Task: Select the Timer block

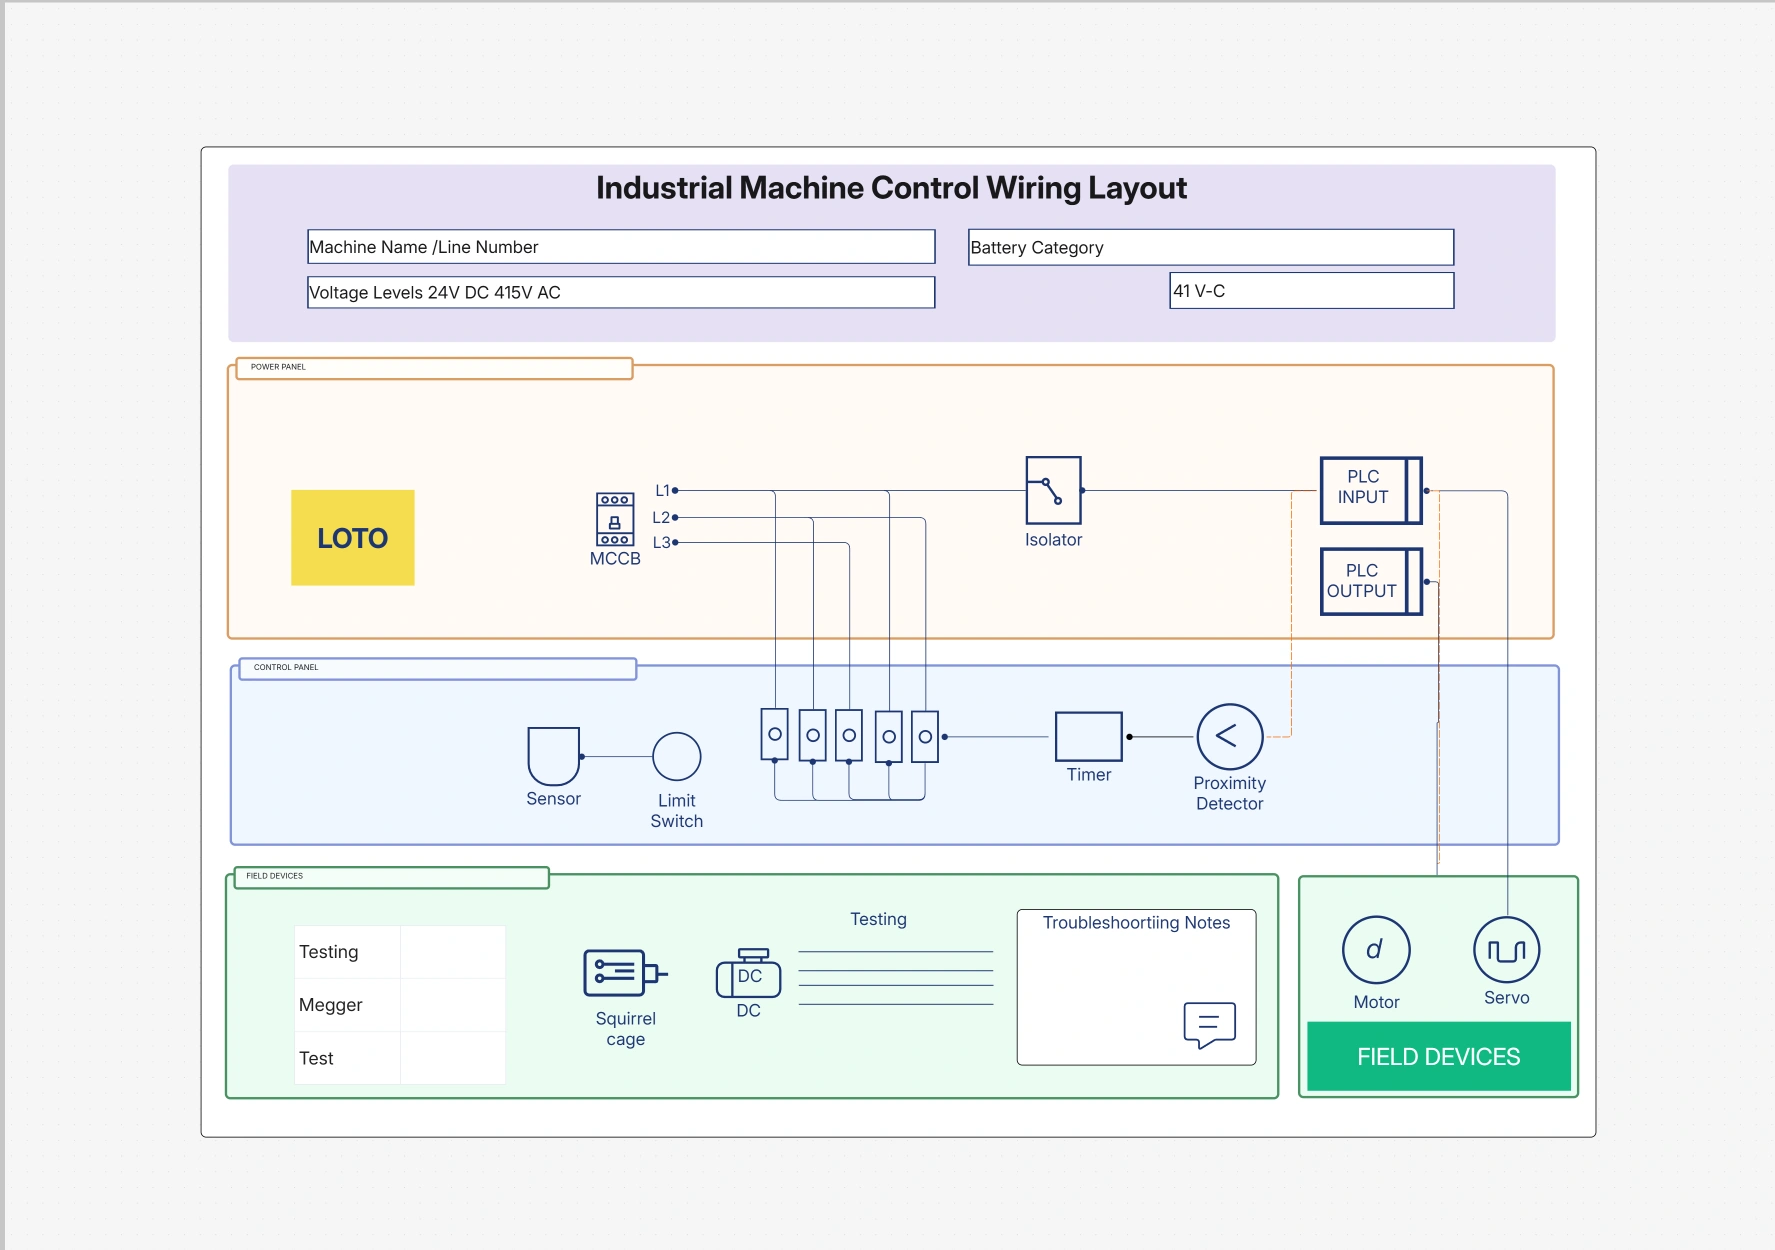Action: [x=1088, y=737]
